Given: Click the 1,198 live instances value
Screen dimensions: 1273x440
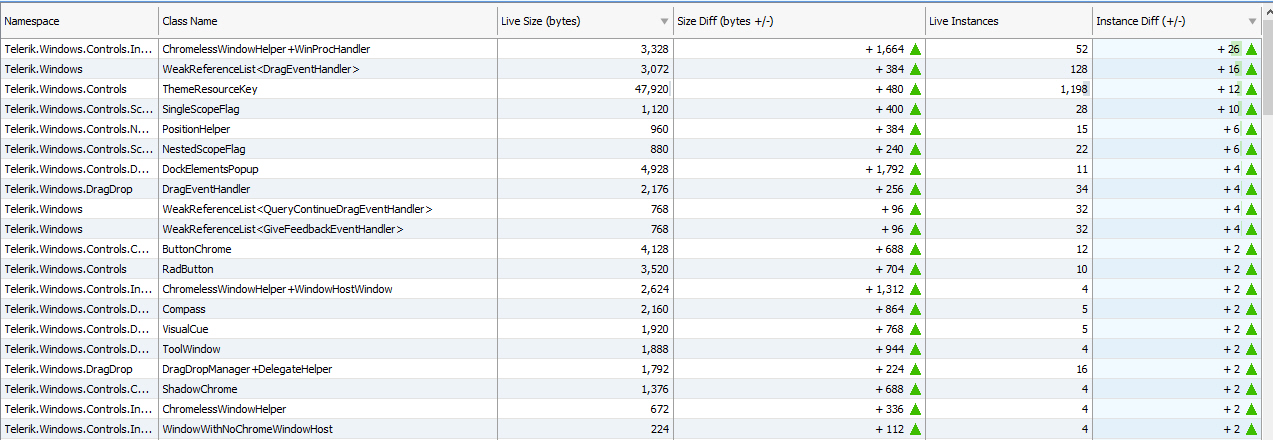Looking at the screenshot, I should tap(1073, 89).
